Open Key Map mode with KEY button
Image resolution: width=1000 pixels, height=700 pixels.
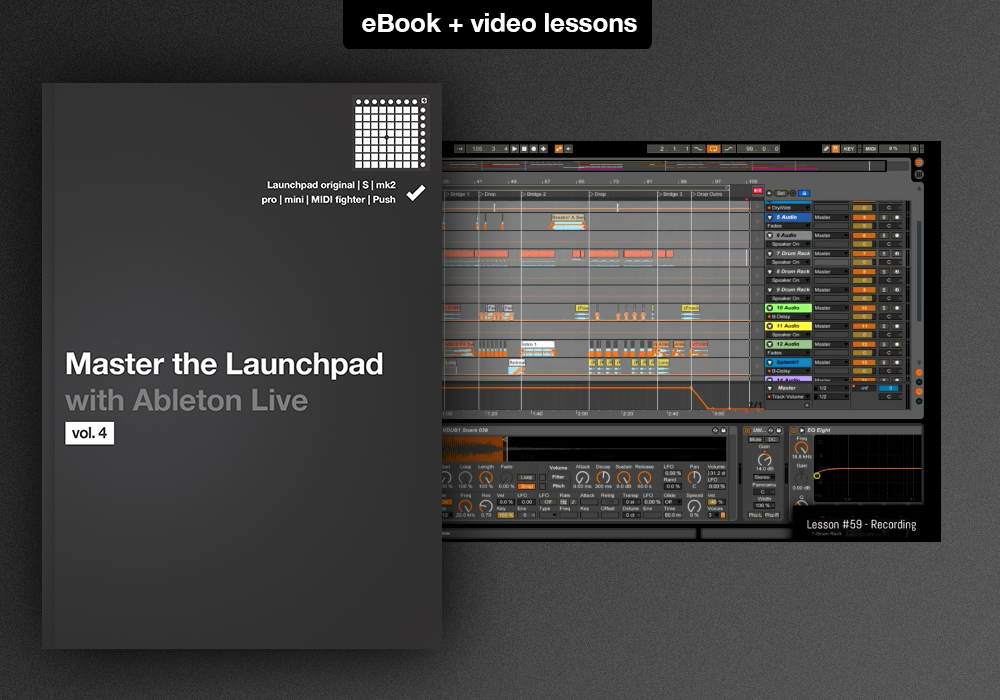point(849,149)
